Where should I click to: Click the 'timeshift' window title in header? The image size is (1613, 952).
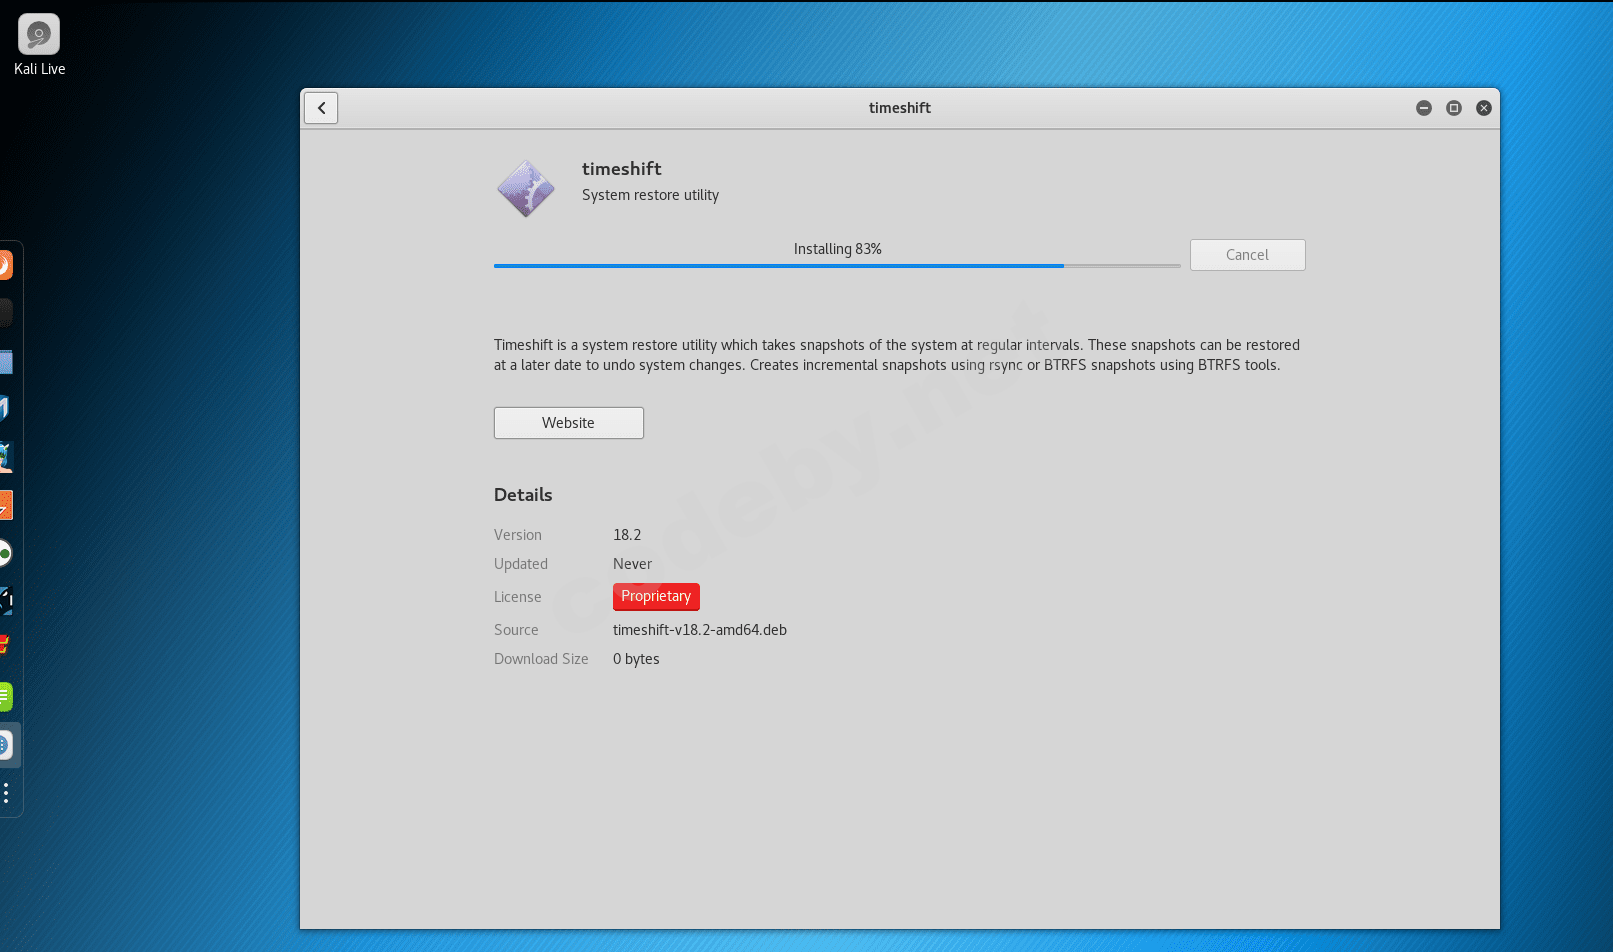tap(900, 108)
